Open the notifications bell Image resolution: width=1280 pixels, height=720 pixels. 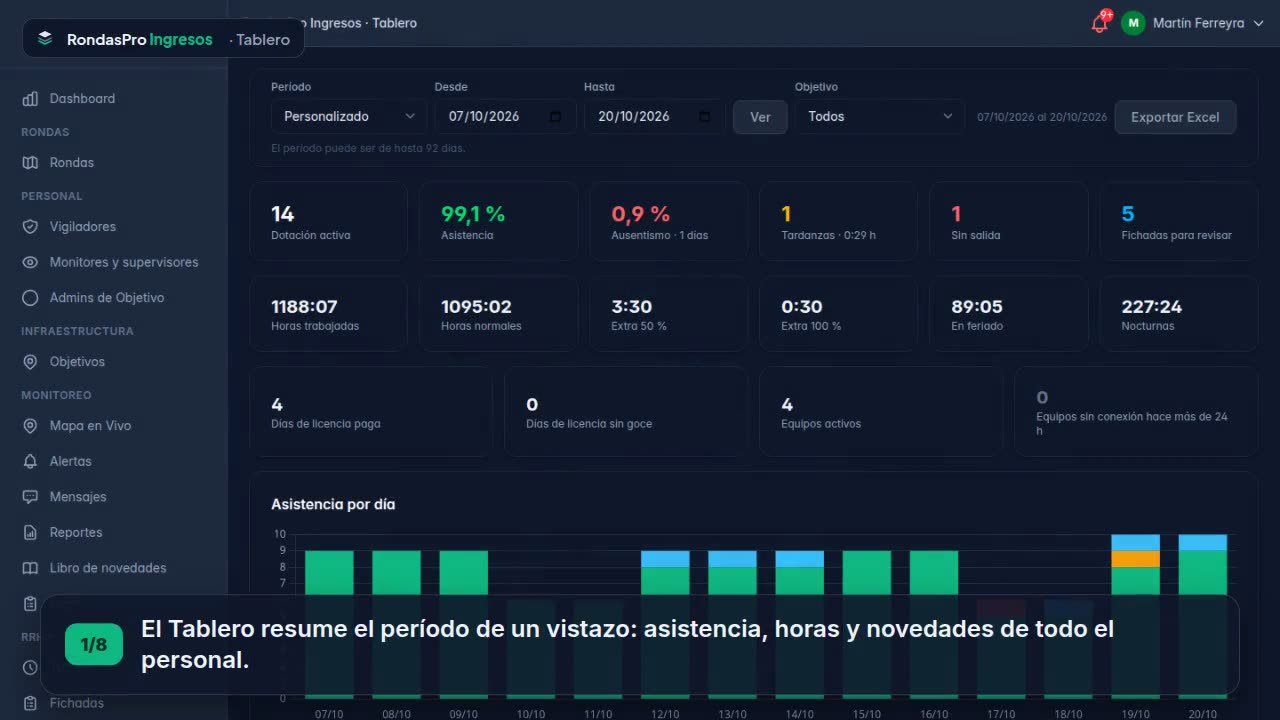[x=1099, y=23]
